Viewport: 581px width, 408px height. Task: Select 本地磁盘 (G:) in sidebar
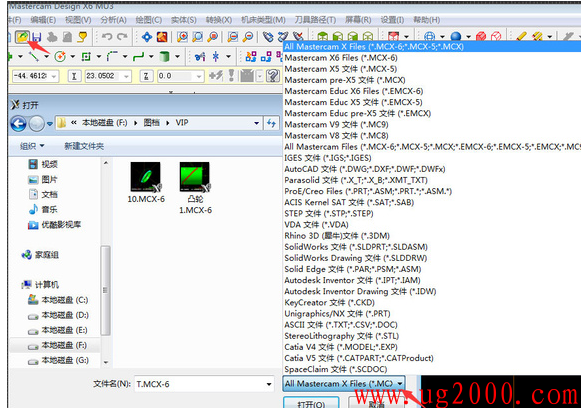click(58, 360)
